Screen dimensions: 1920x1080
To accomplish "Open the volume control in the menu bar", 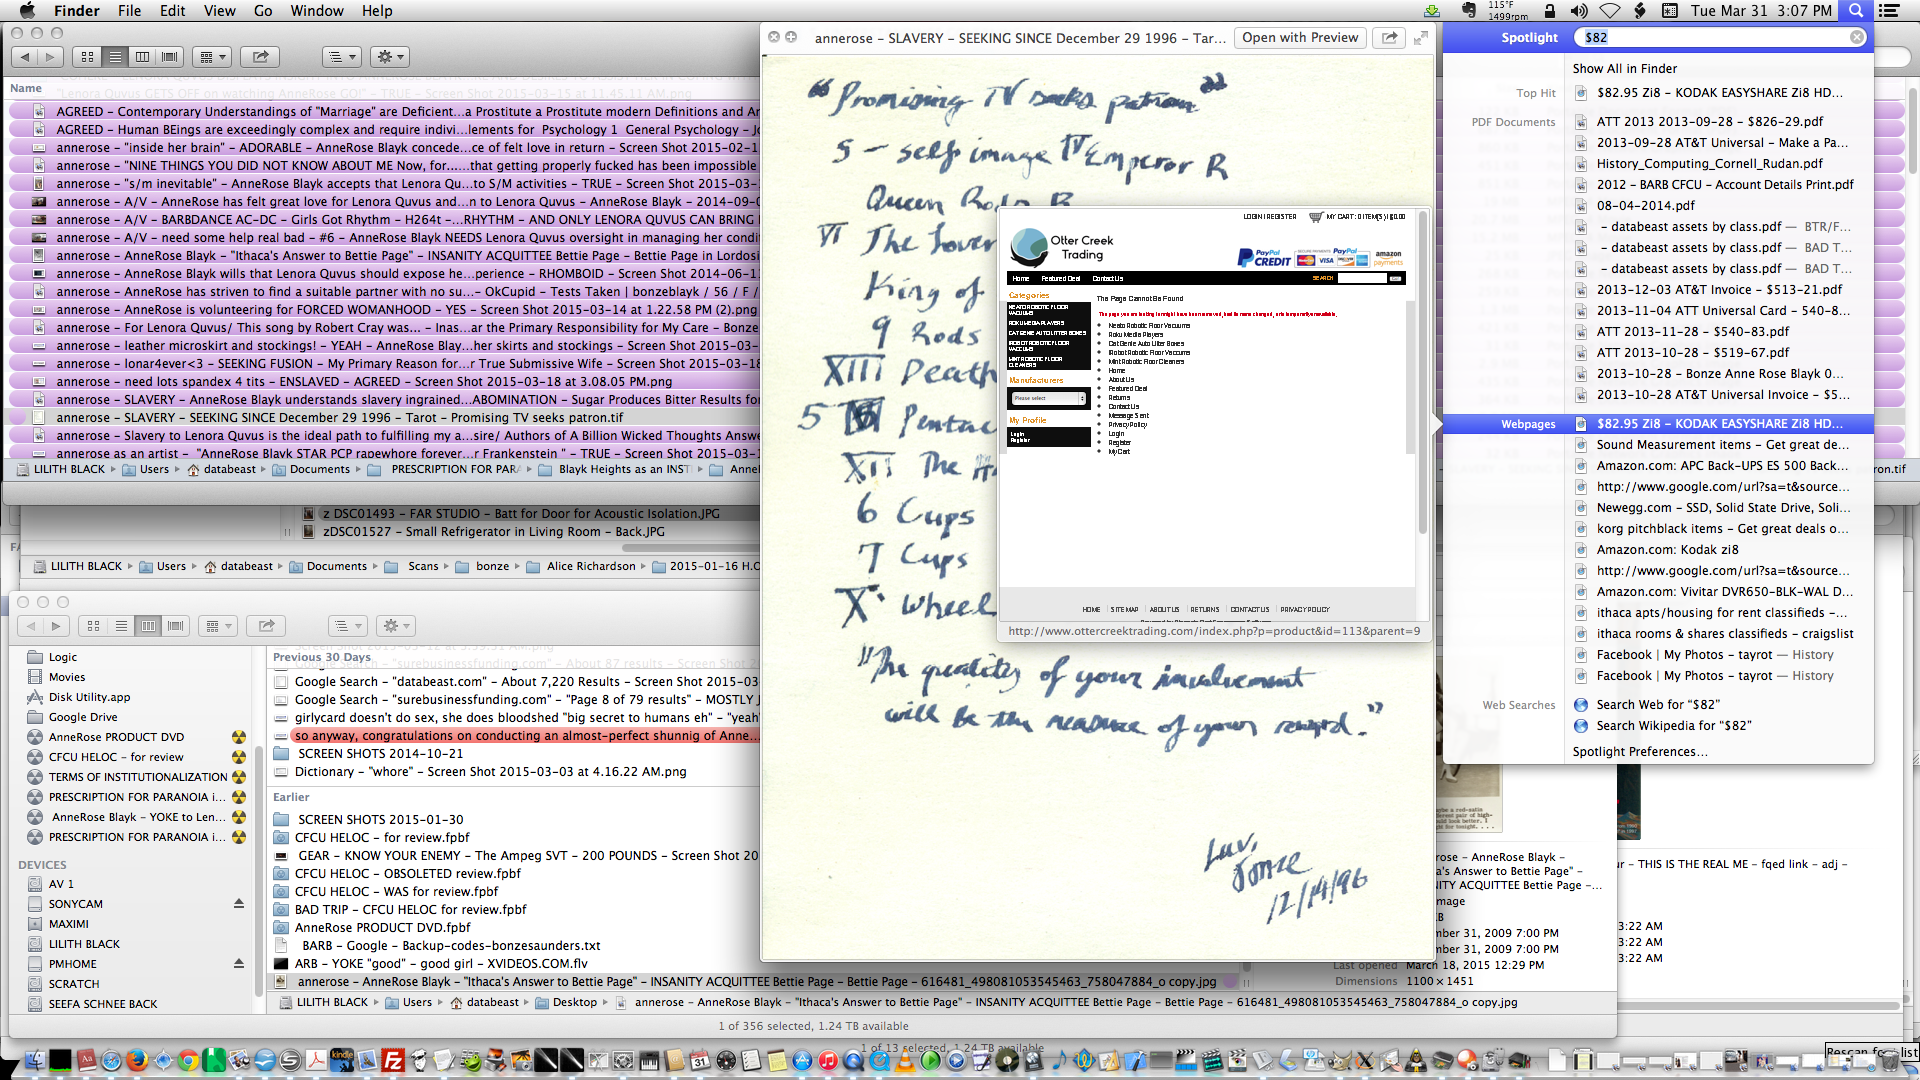I will pyautogui.click(x=1579, y=11).
